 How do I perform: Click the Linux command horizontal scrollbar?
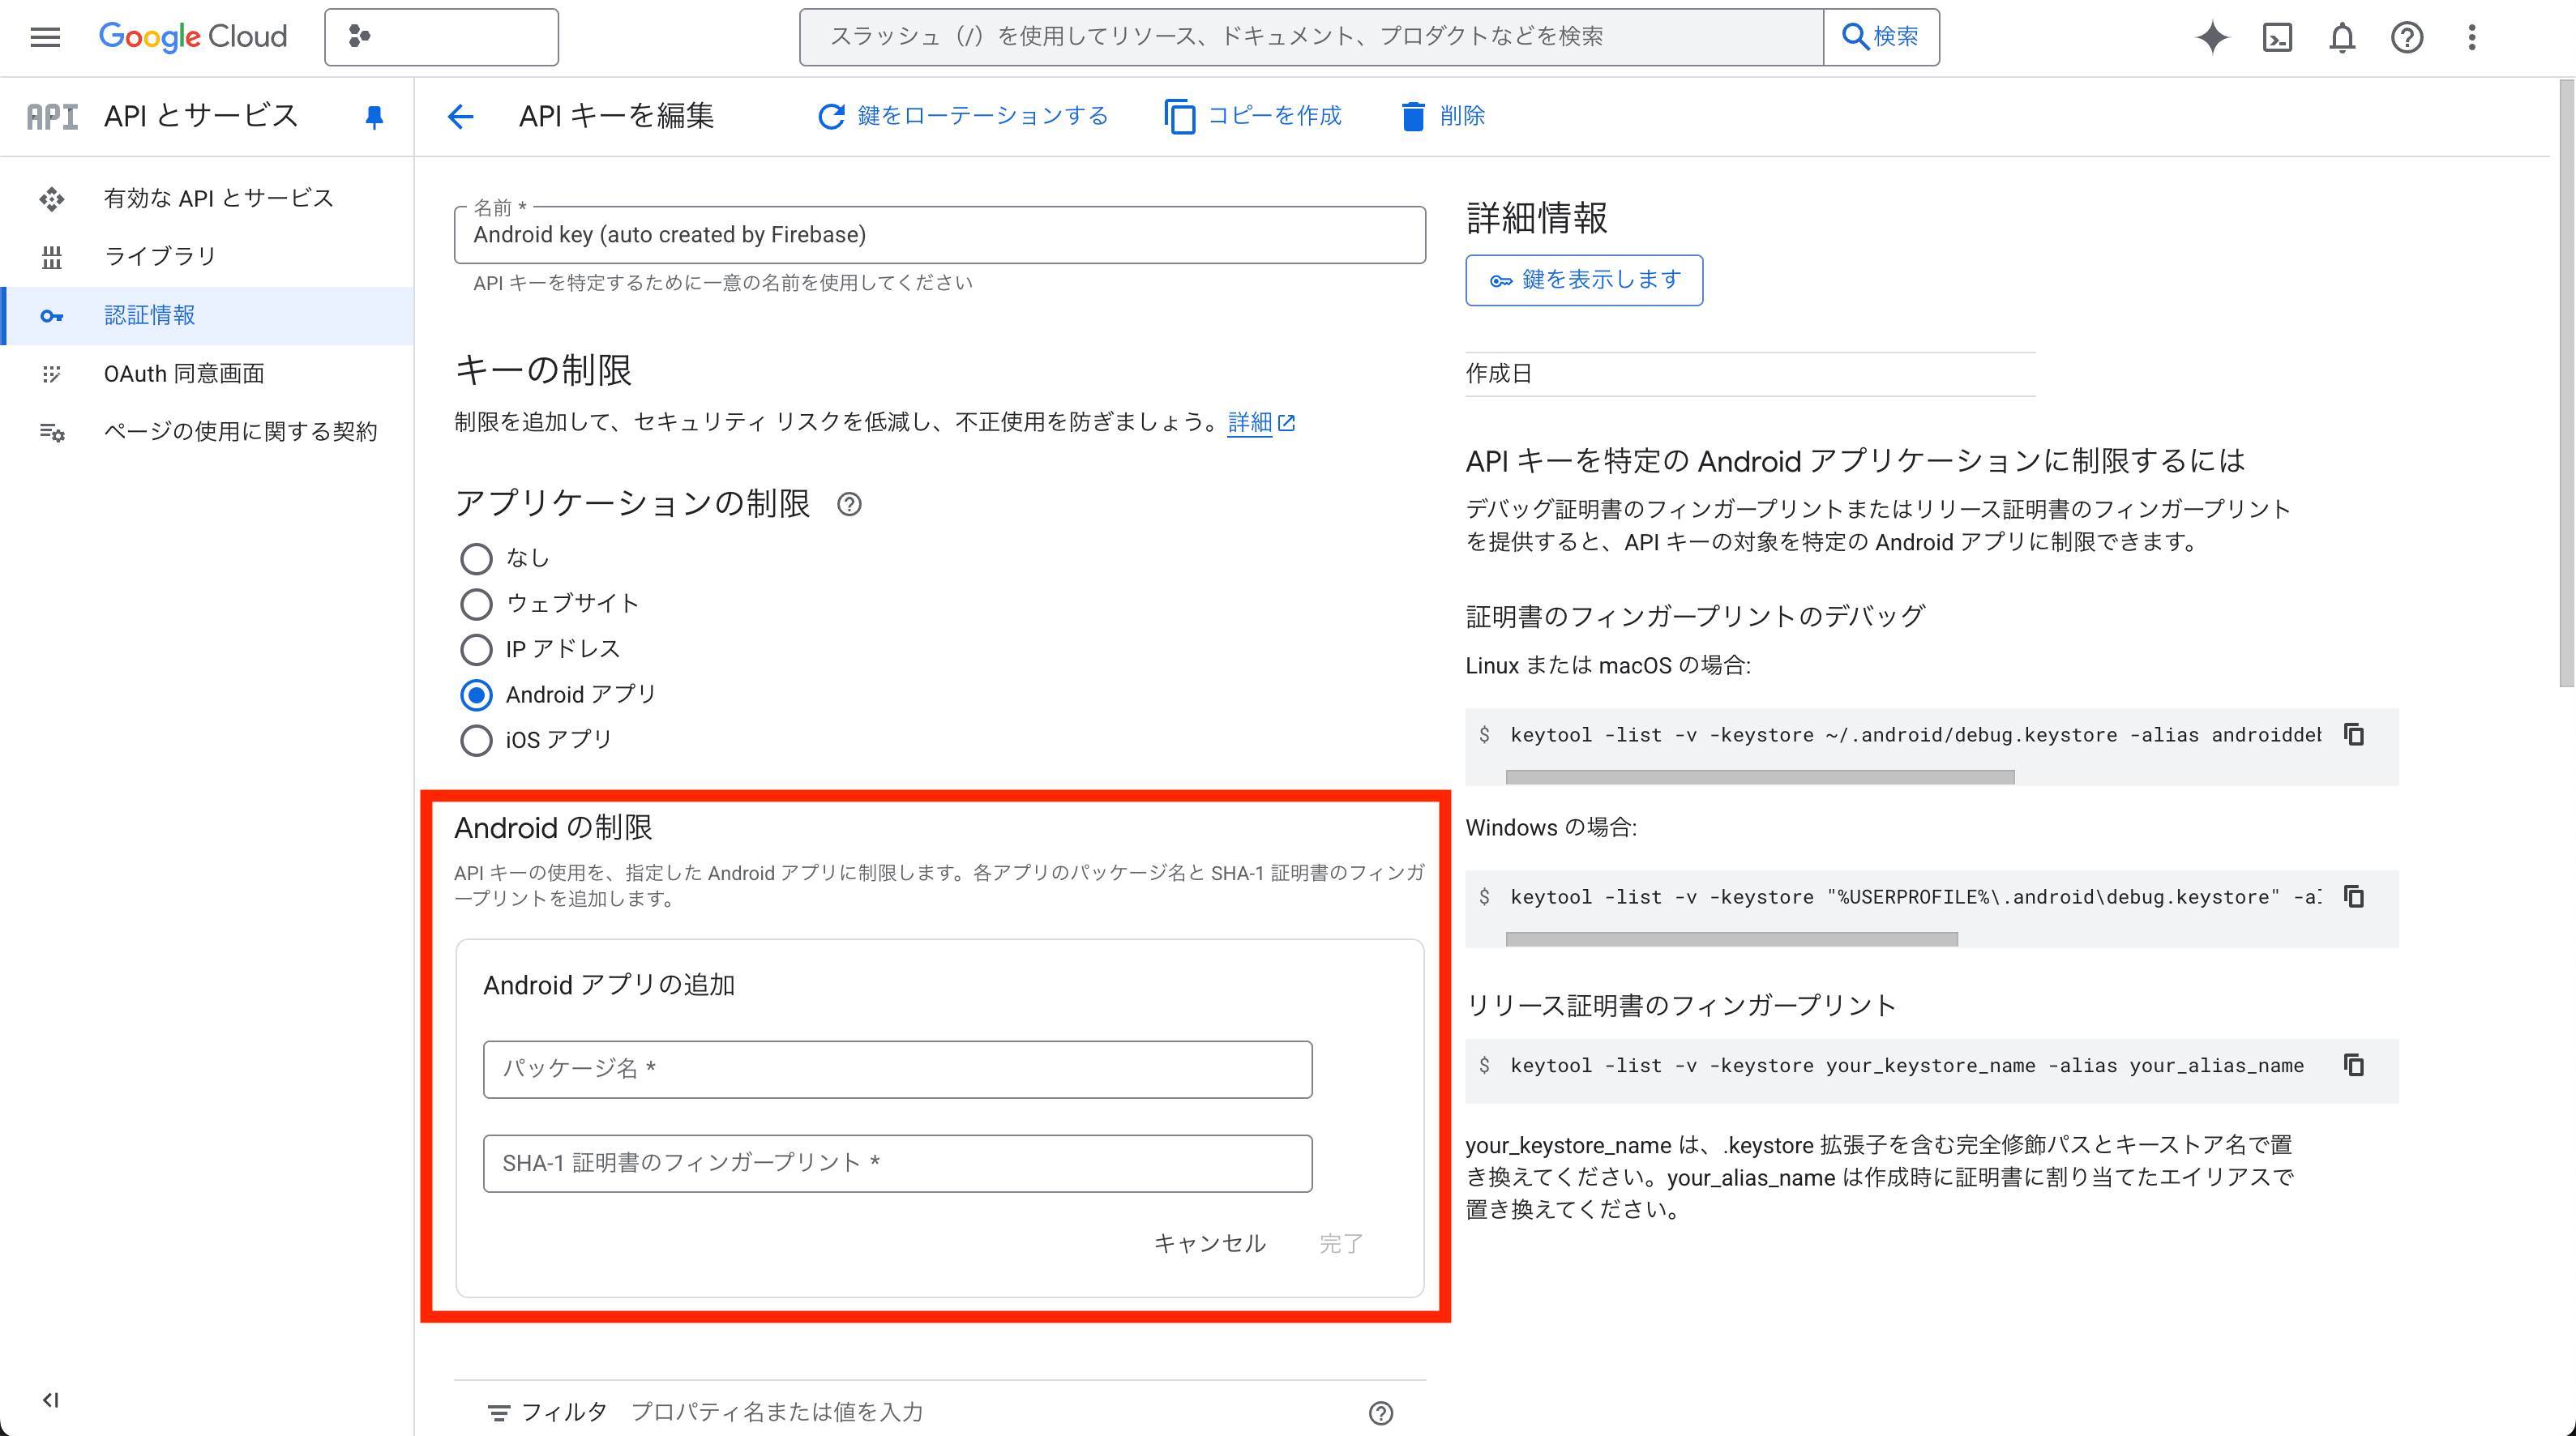point(1760,777)
